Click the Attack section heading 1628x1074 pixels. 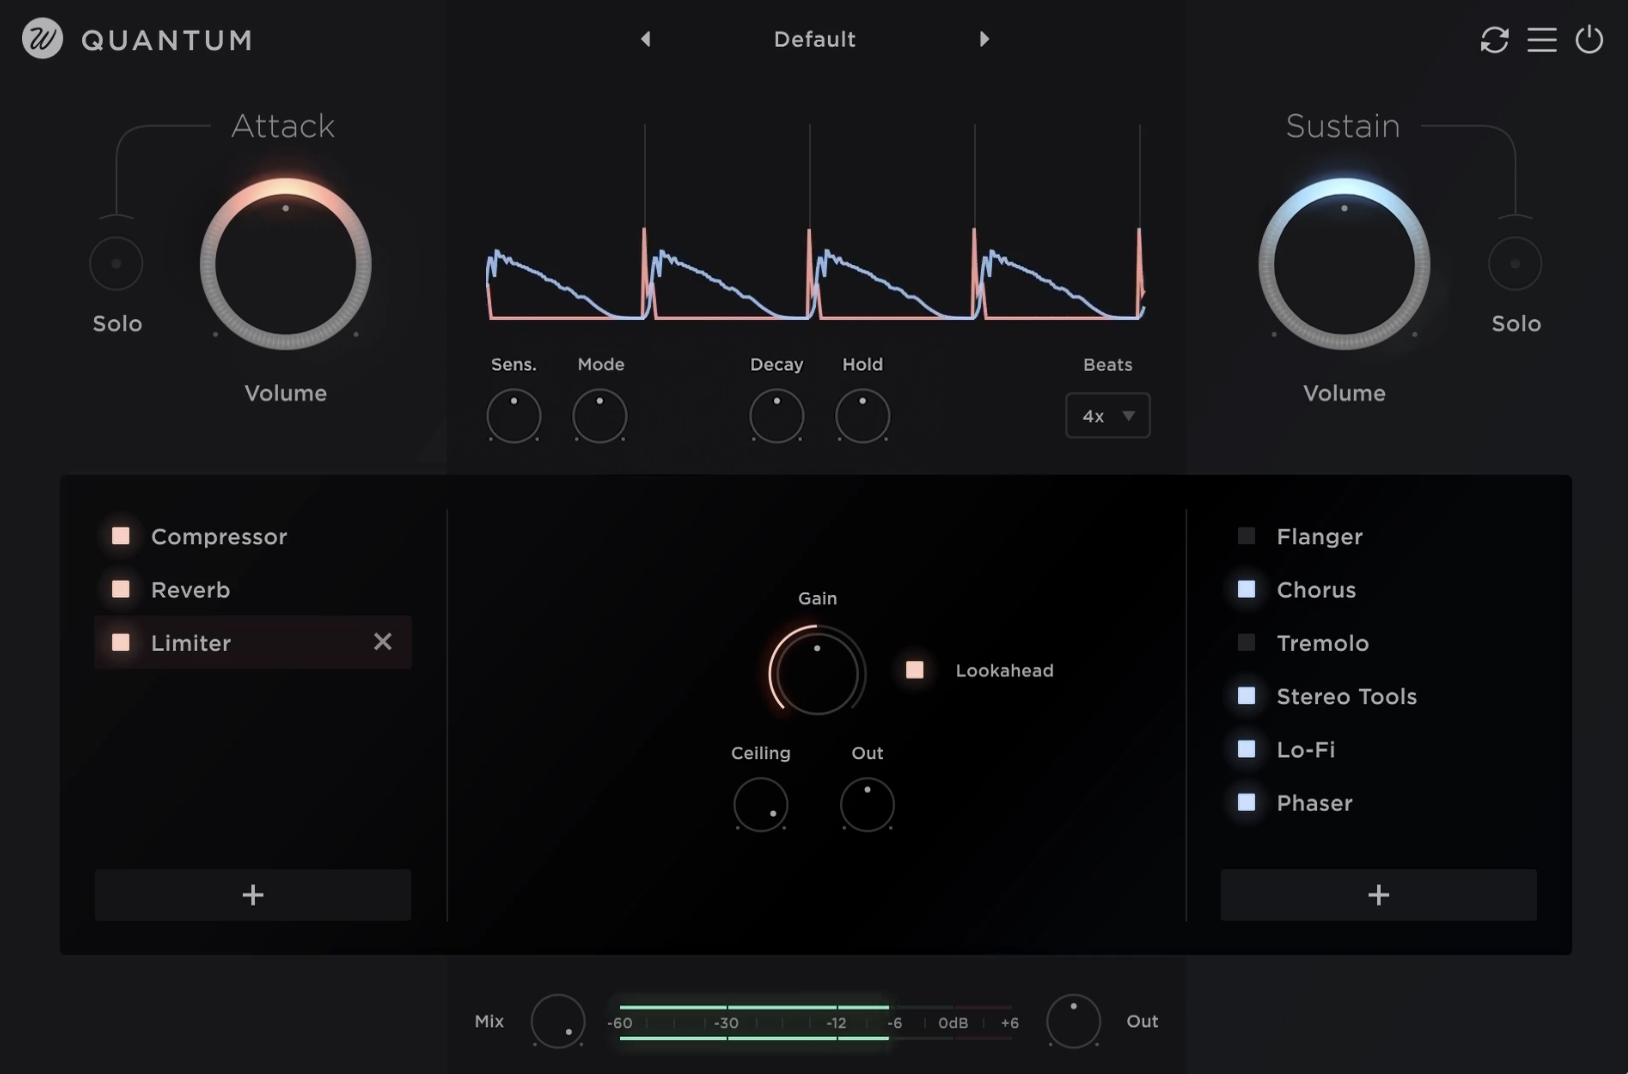point(283,126)
